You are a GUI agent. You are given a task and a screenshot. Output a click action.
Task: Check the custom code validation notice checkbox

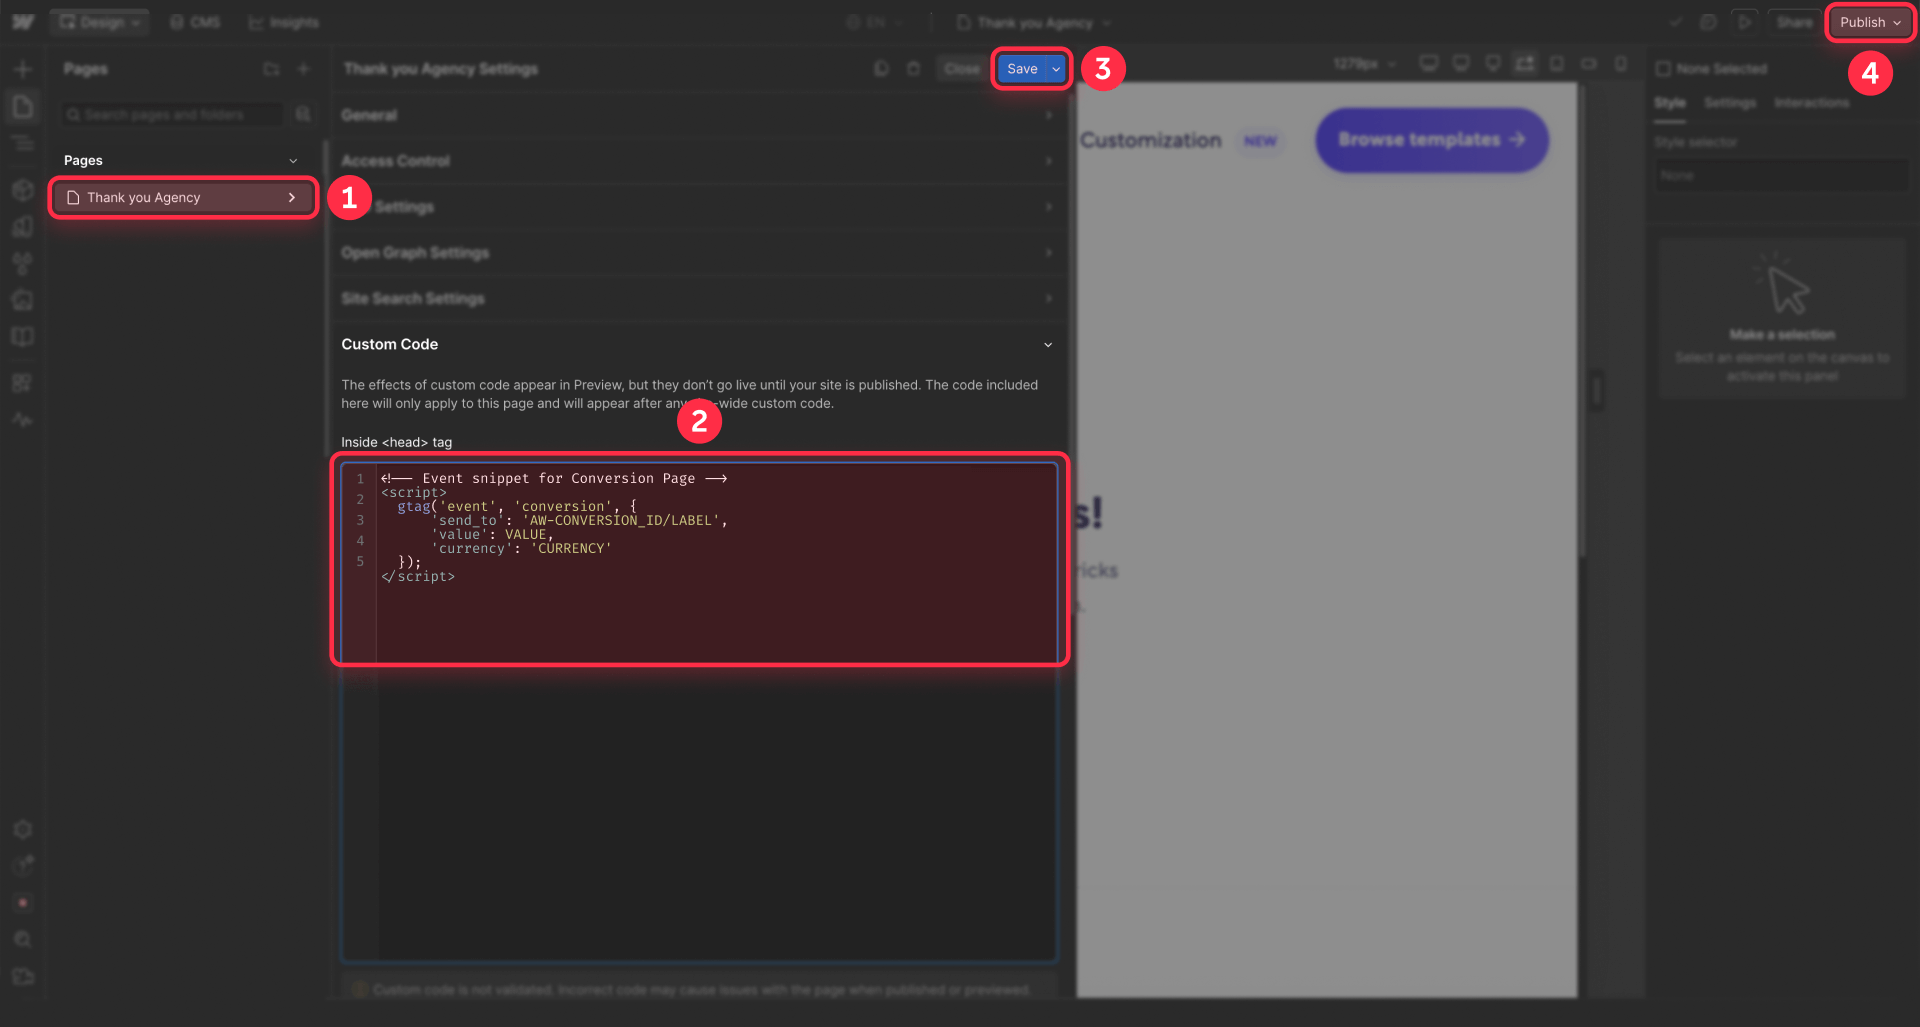pos(358,989)
